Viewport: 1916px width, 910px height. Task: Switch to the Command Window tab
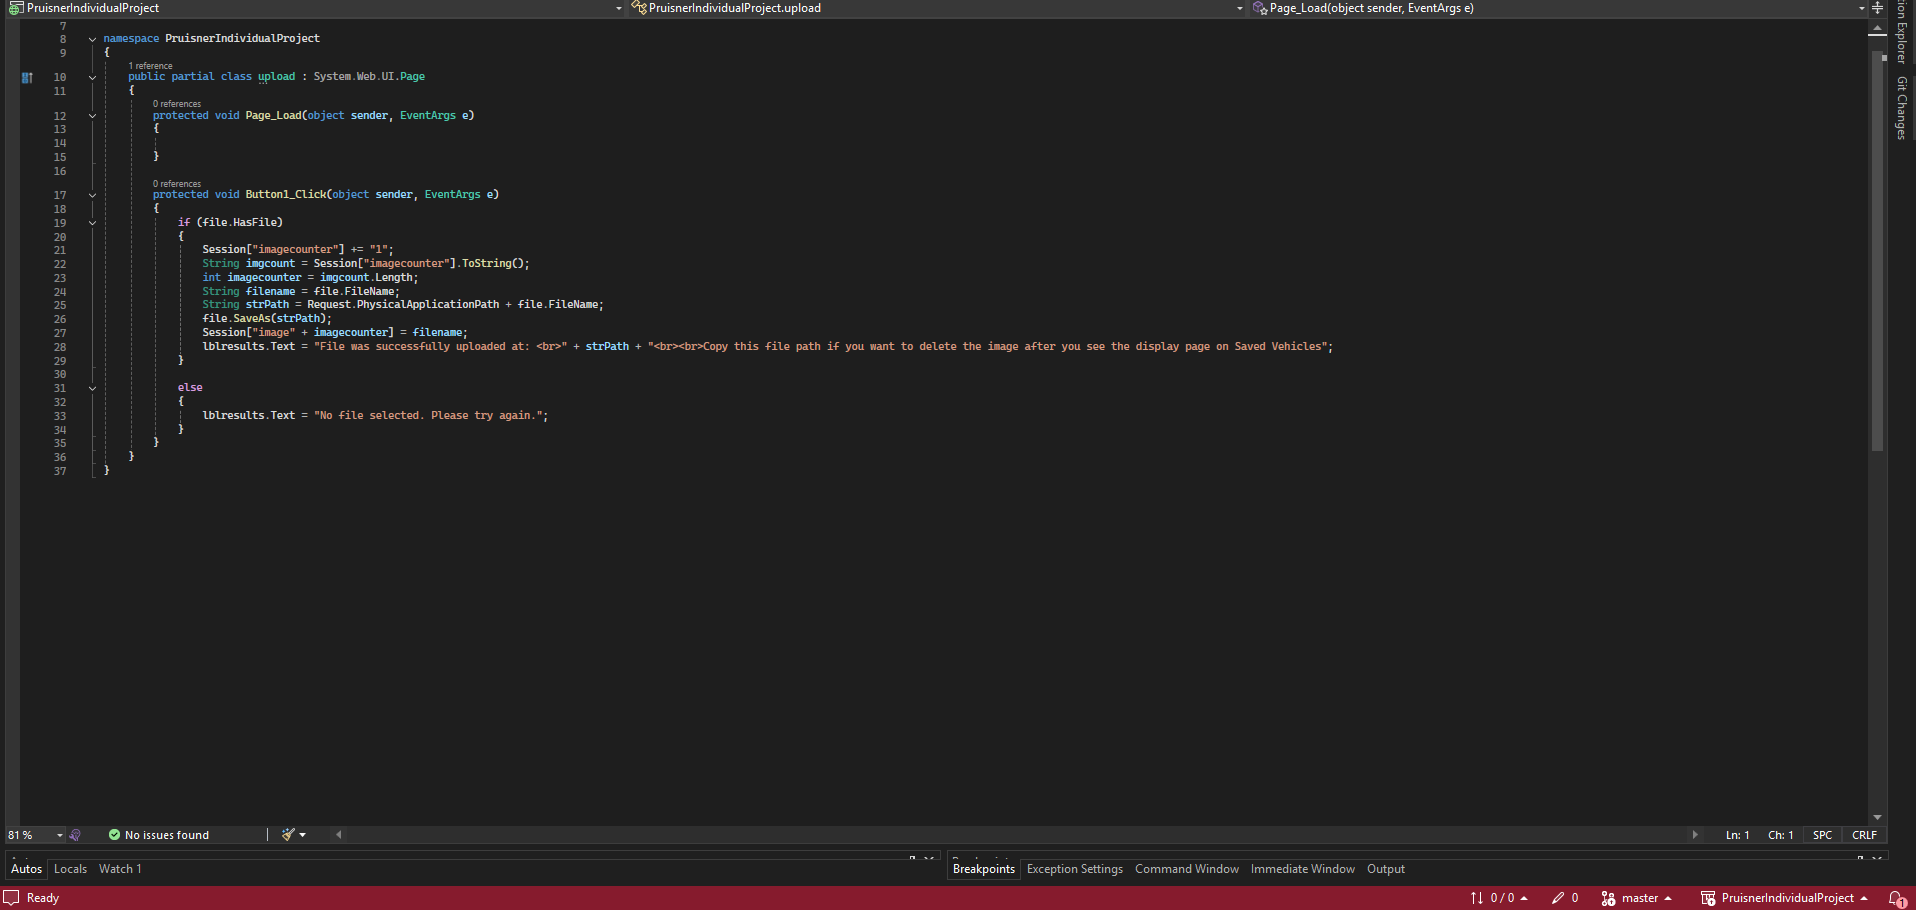(1187, 869)
